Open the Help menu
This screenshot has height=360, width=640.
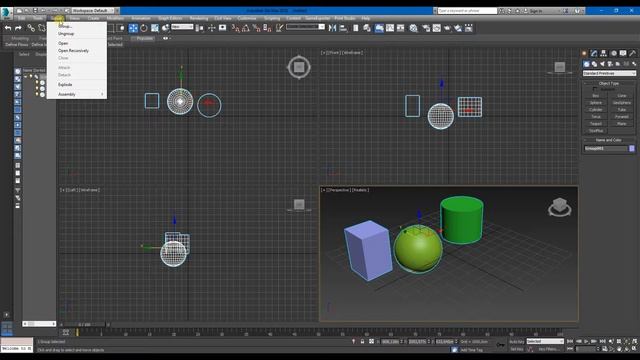365,18
